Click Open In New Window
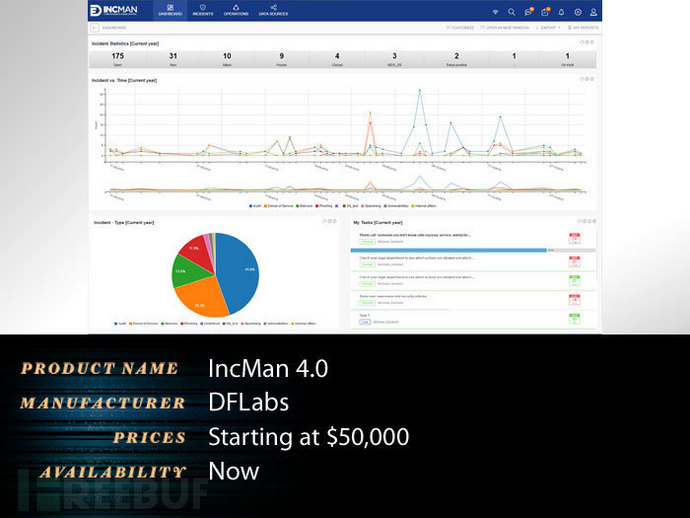 [505, 28]
